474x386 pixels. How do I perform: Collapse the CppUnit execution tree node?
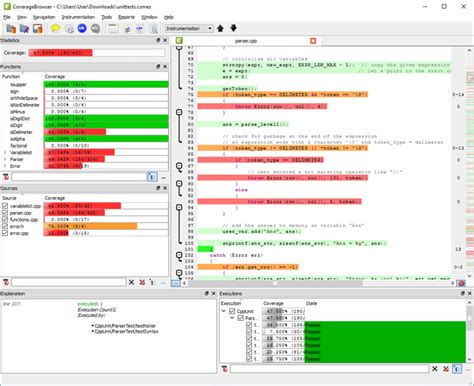[224, 311]
